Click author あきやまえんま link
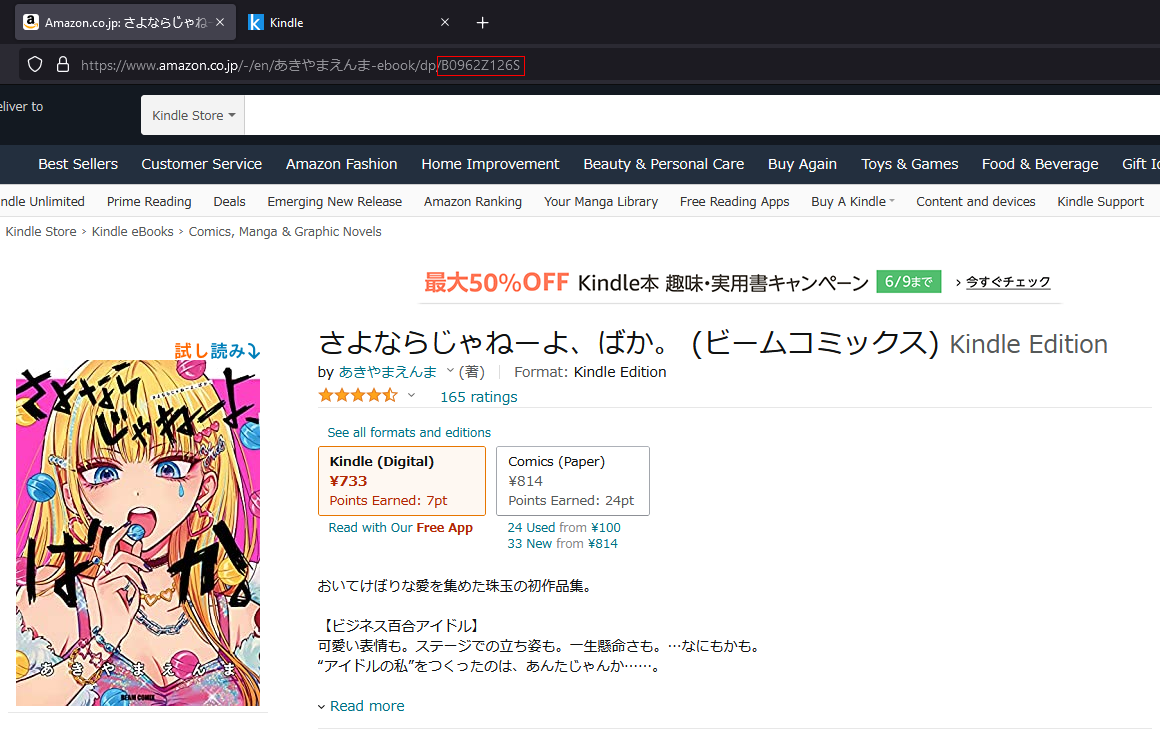Viewport: 1160px width, 737px height. coord(388,371)
